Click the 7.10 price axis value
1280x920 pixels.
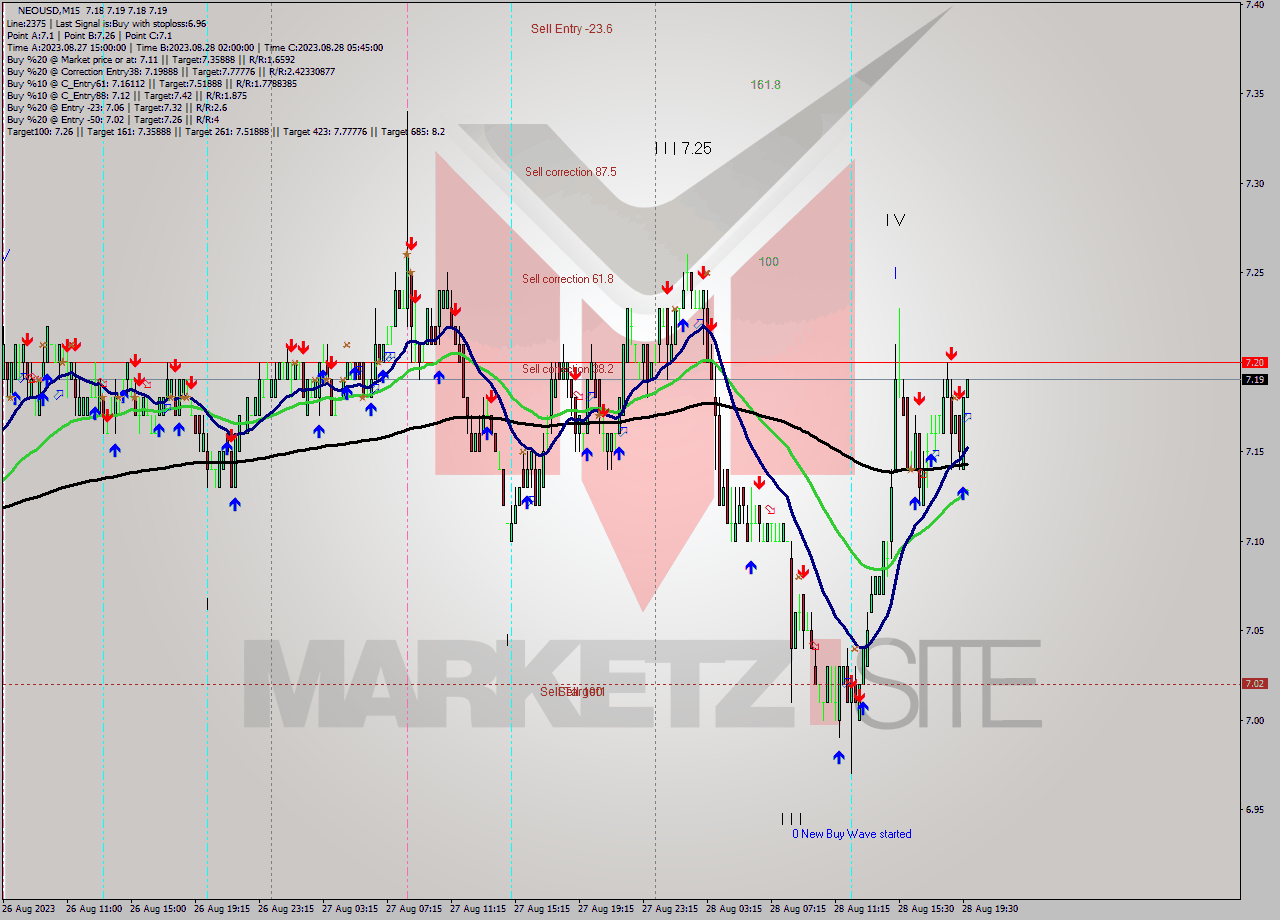(x=1254, y=541)
